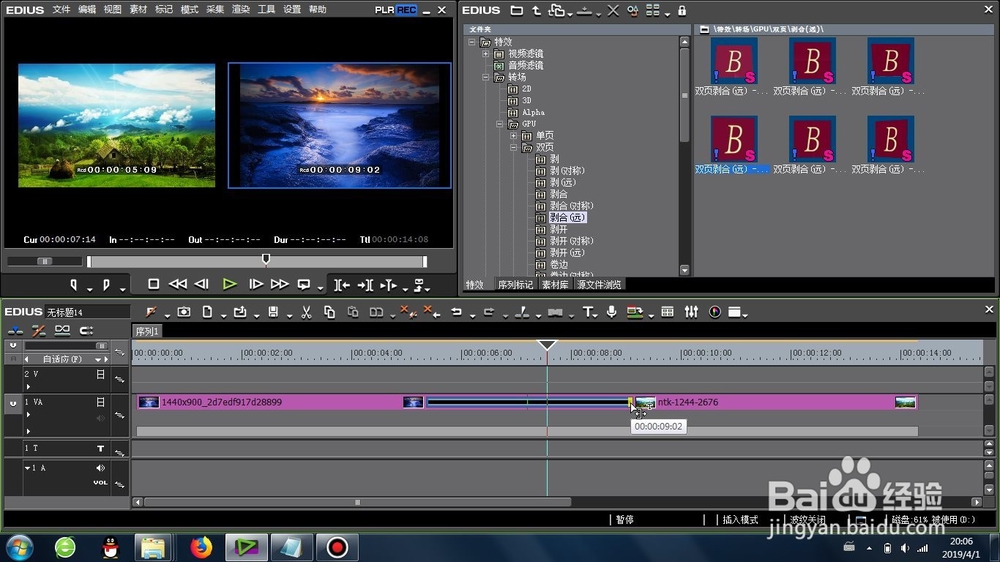1000x562 pixels.
Task: Select the 序列1 sequence tab
Action: (x=147, y=331)
